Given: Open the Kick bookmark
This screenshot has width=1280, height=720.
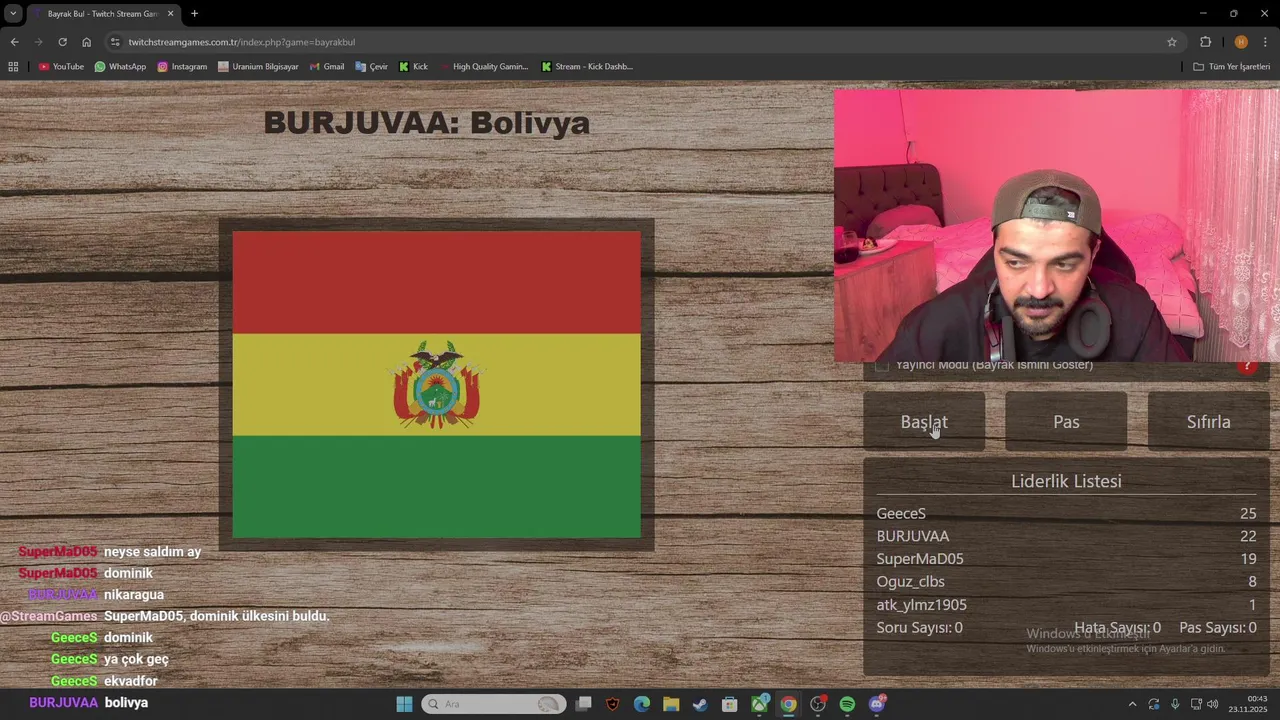Looking at the screenshot, I should [413, 67].
